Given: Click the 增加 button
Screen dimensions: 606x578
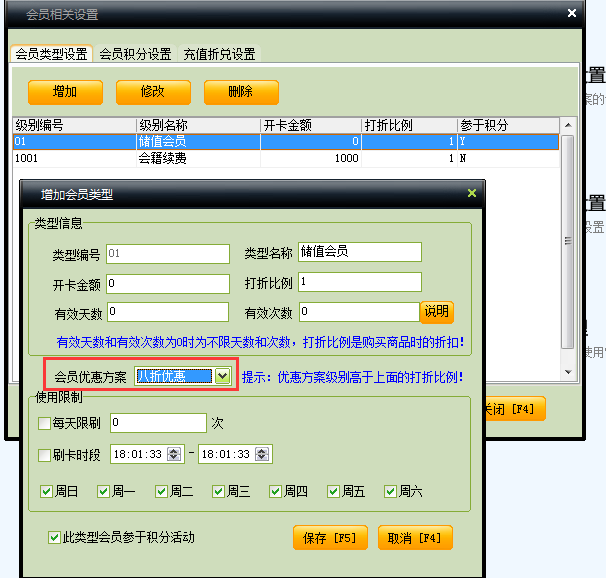Looking at the screenshot, I should point(65,92).
